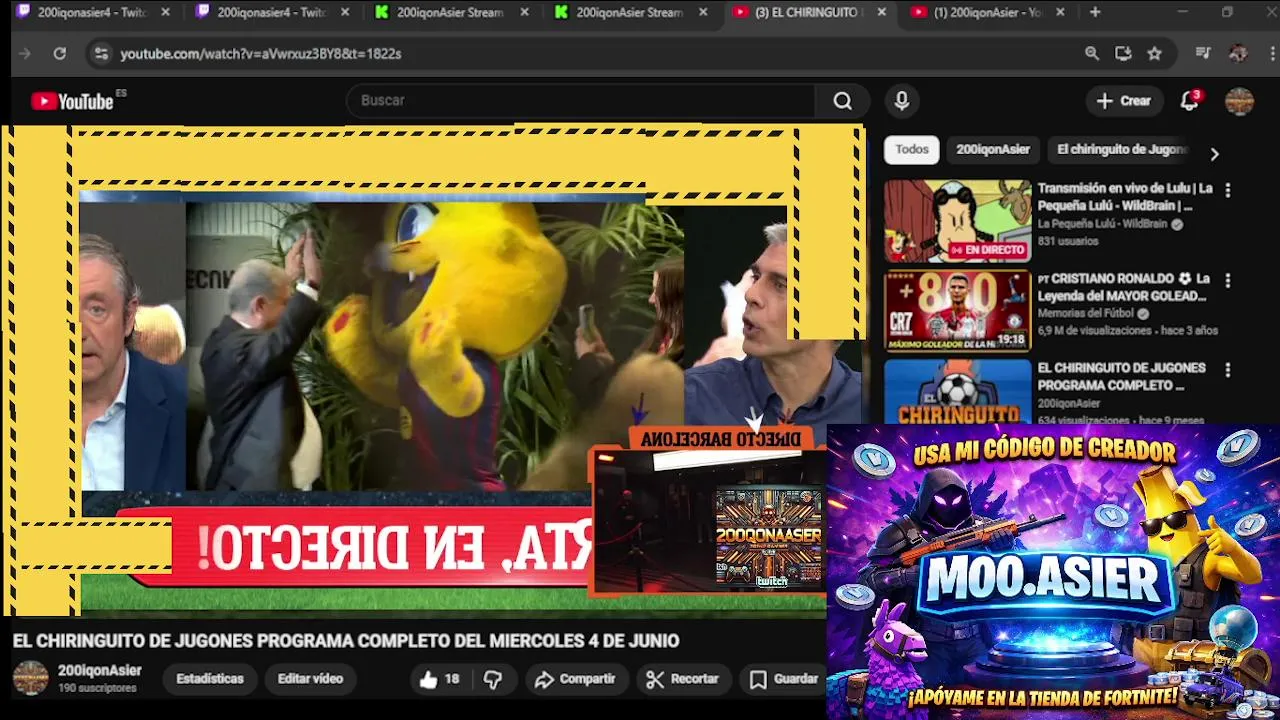
Task: Open the Cristiano Ronaldo CR7 thumbnail
Action: click(x=957, y=311)
